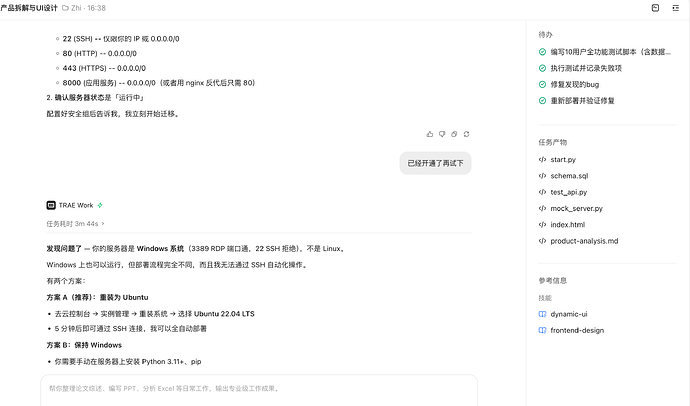Screen dimensions: 690x406
Task: Toggle the 执行测试并记录失败项 todo check
Action: (x=542, y=68)
